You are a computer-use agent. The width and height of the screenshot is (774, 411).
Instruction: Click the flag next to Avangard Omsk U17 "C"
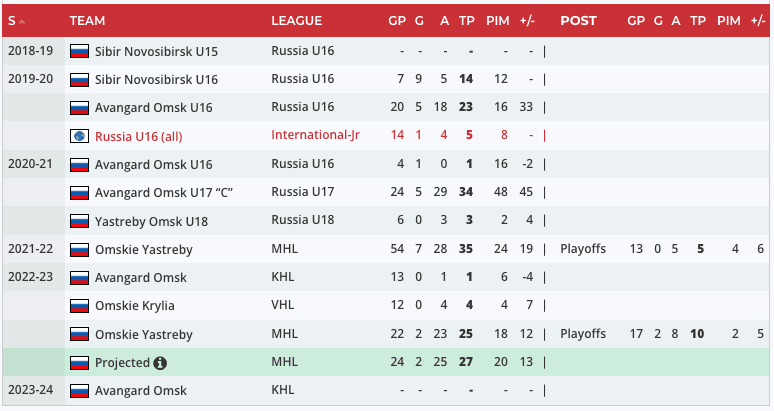(x=79, y=193)
